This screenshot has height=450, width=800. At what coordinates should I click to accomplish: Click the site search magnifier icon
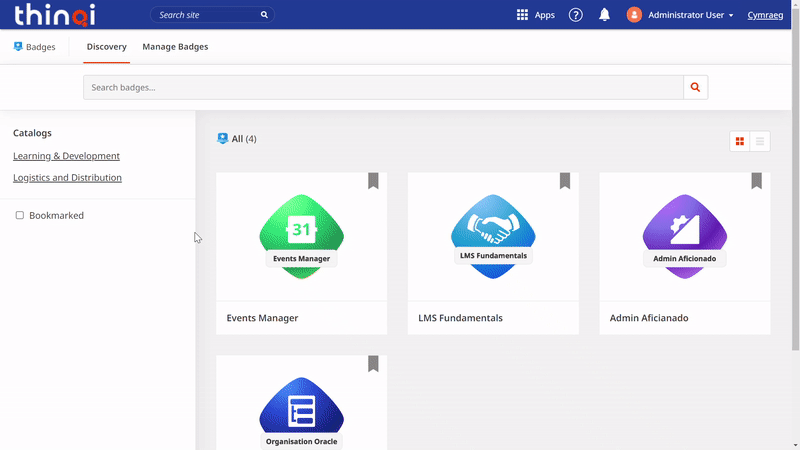pos(264,15)
